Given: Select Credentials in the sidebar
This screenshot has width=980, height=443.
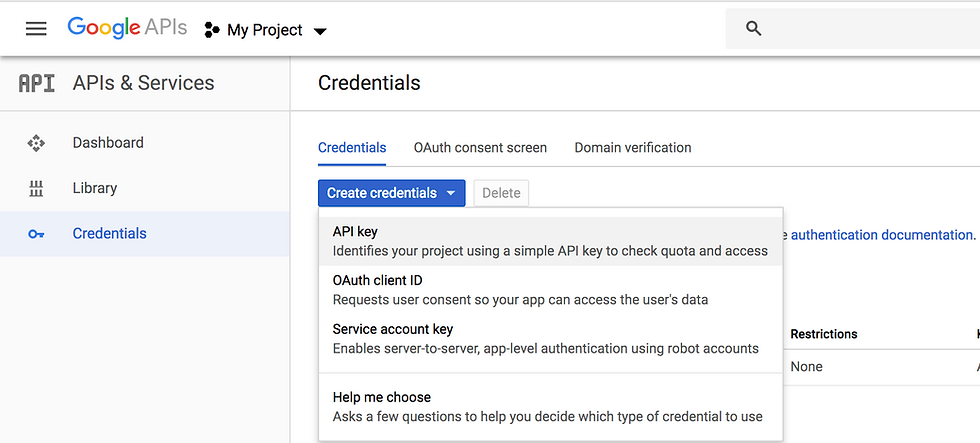Looking at the screenshot, I should [145, 234].
